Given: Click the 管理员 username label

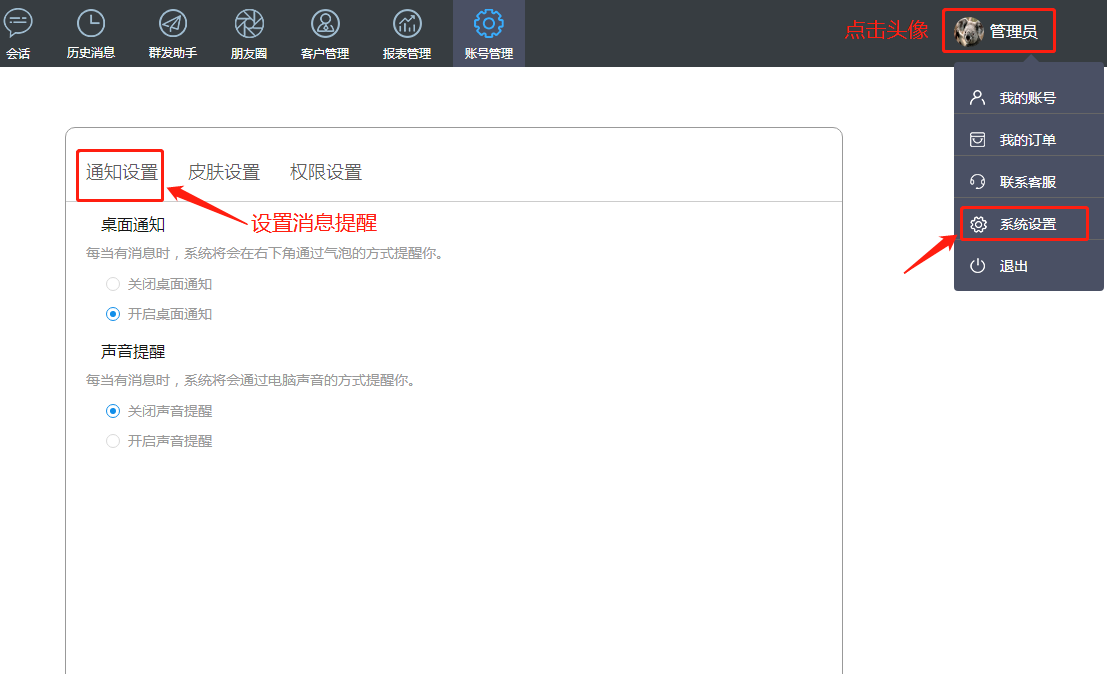Looking at the screenshot, I should click(1014, 32).
